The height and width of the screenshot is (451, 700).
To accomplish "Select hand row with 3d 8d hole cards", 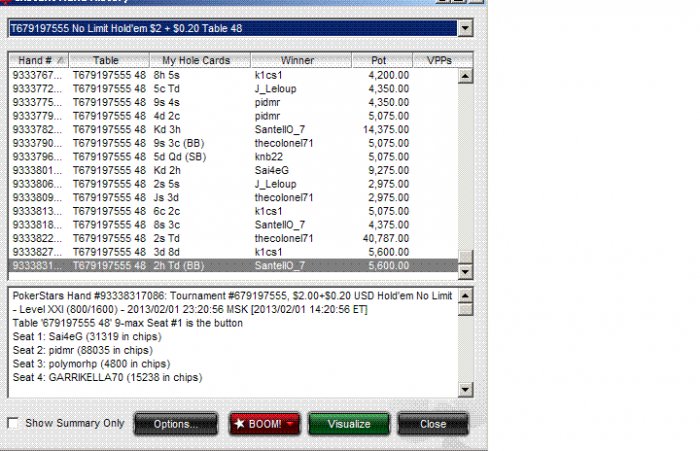I will coord(233,252).
